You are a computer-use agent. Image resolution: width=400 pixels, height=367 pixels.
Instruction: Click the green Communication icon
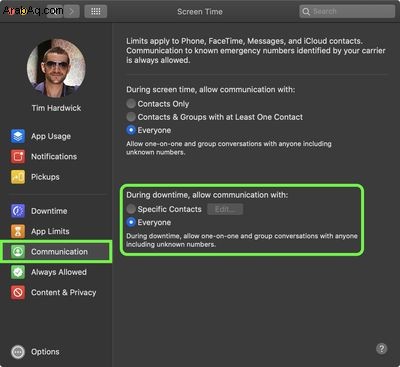click(18, 252)
